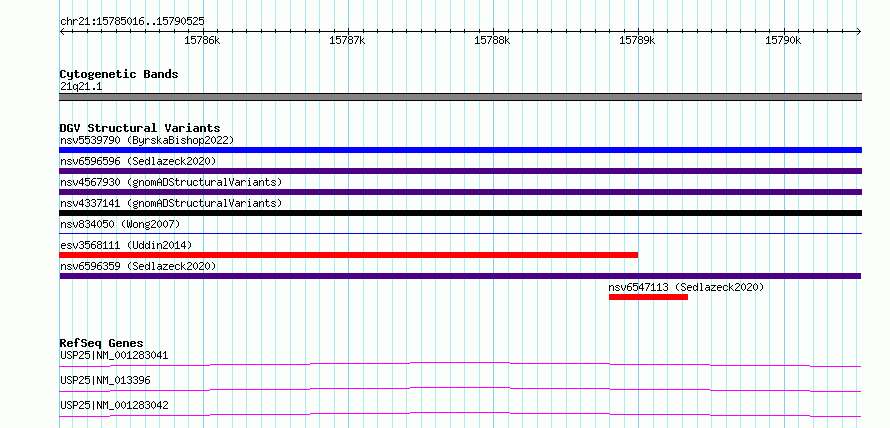Click the nsv4567930 (gnomADStructuralVariants) label

[x=171, y=182]
